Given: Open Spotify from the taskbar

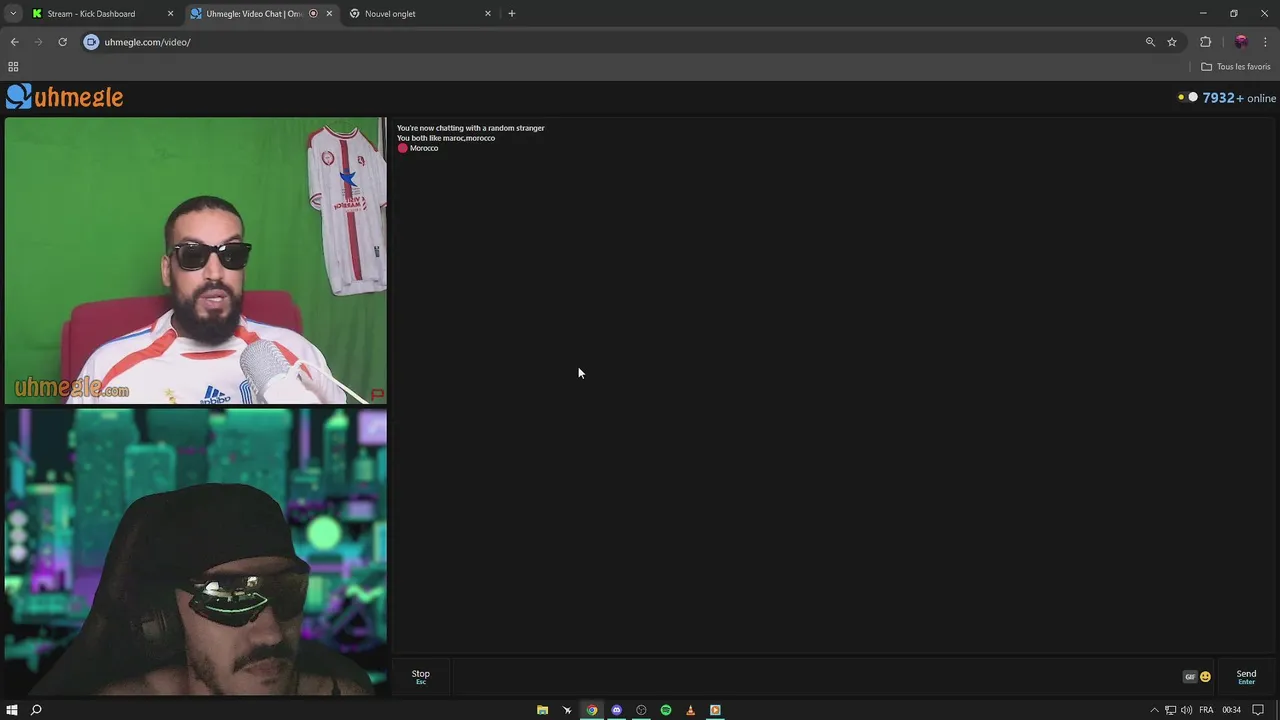Looking at the screenshot, I should 666,710.
